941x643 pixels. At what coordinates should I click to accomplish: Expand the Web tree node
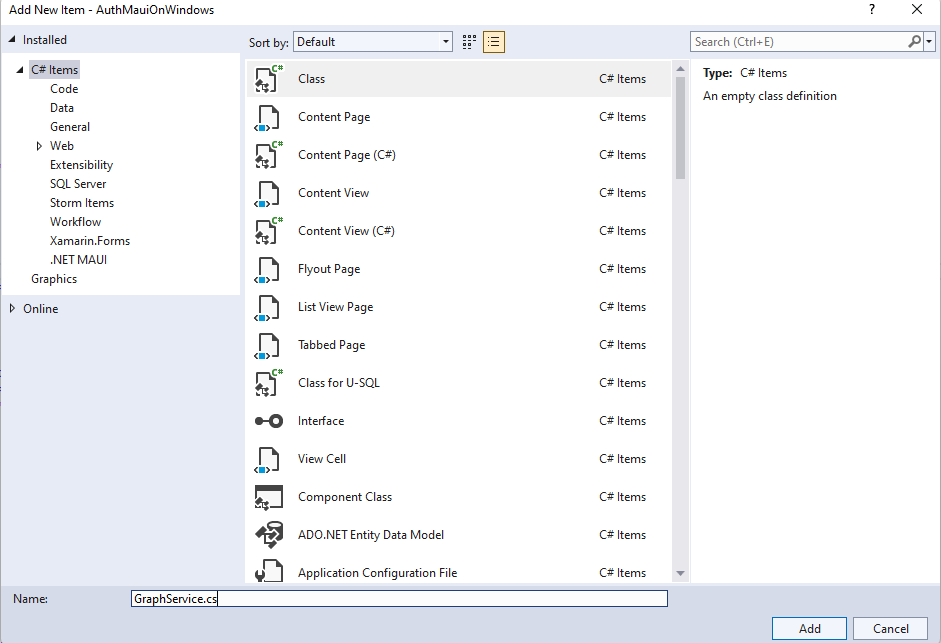click(x=40, y=145)
